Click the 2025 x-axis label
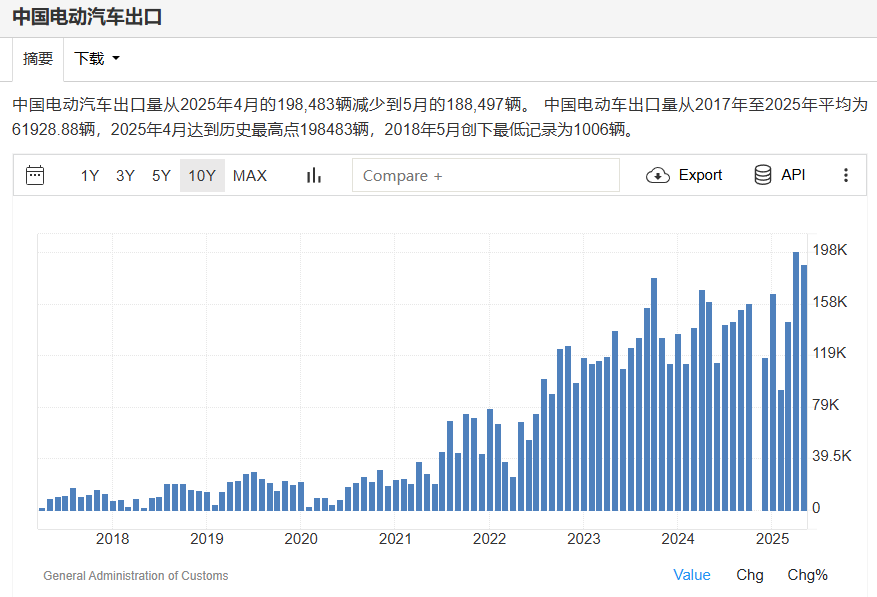877x597 pixels. click(772, 539)
